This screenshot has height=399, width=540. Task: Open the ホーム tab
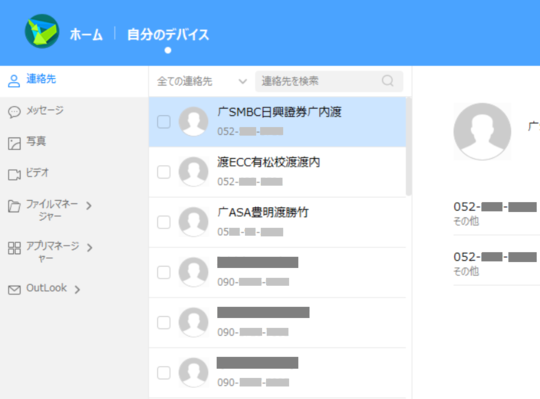(86, 35)
